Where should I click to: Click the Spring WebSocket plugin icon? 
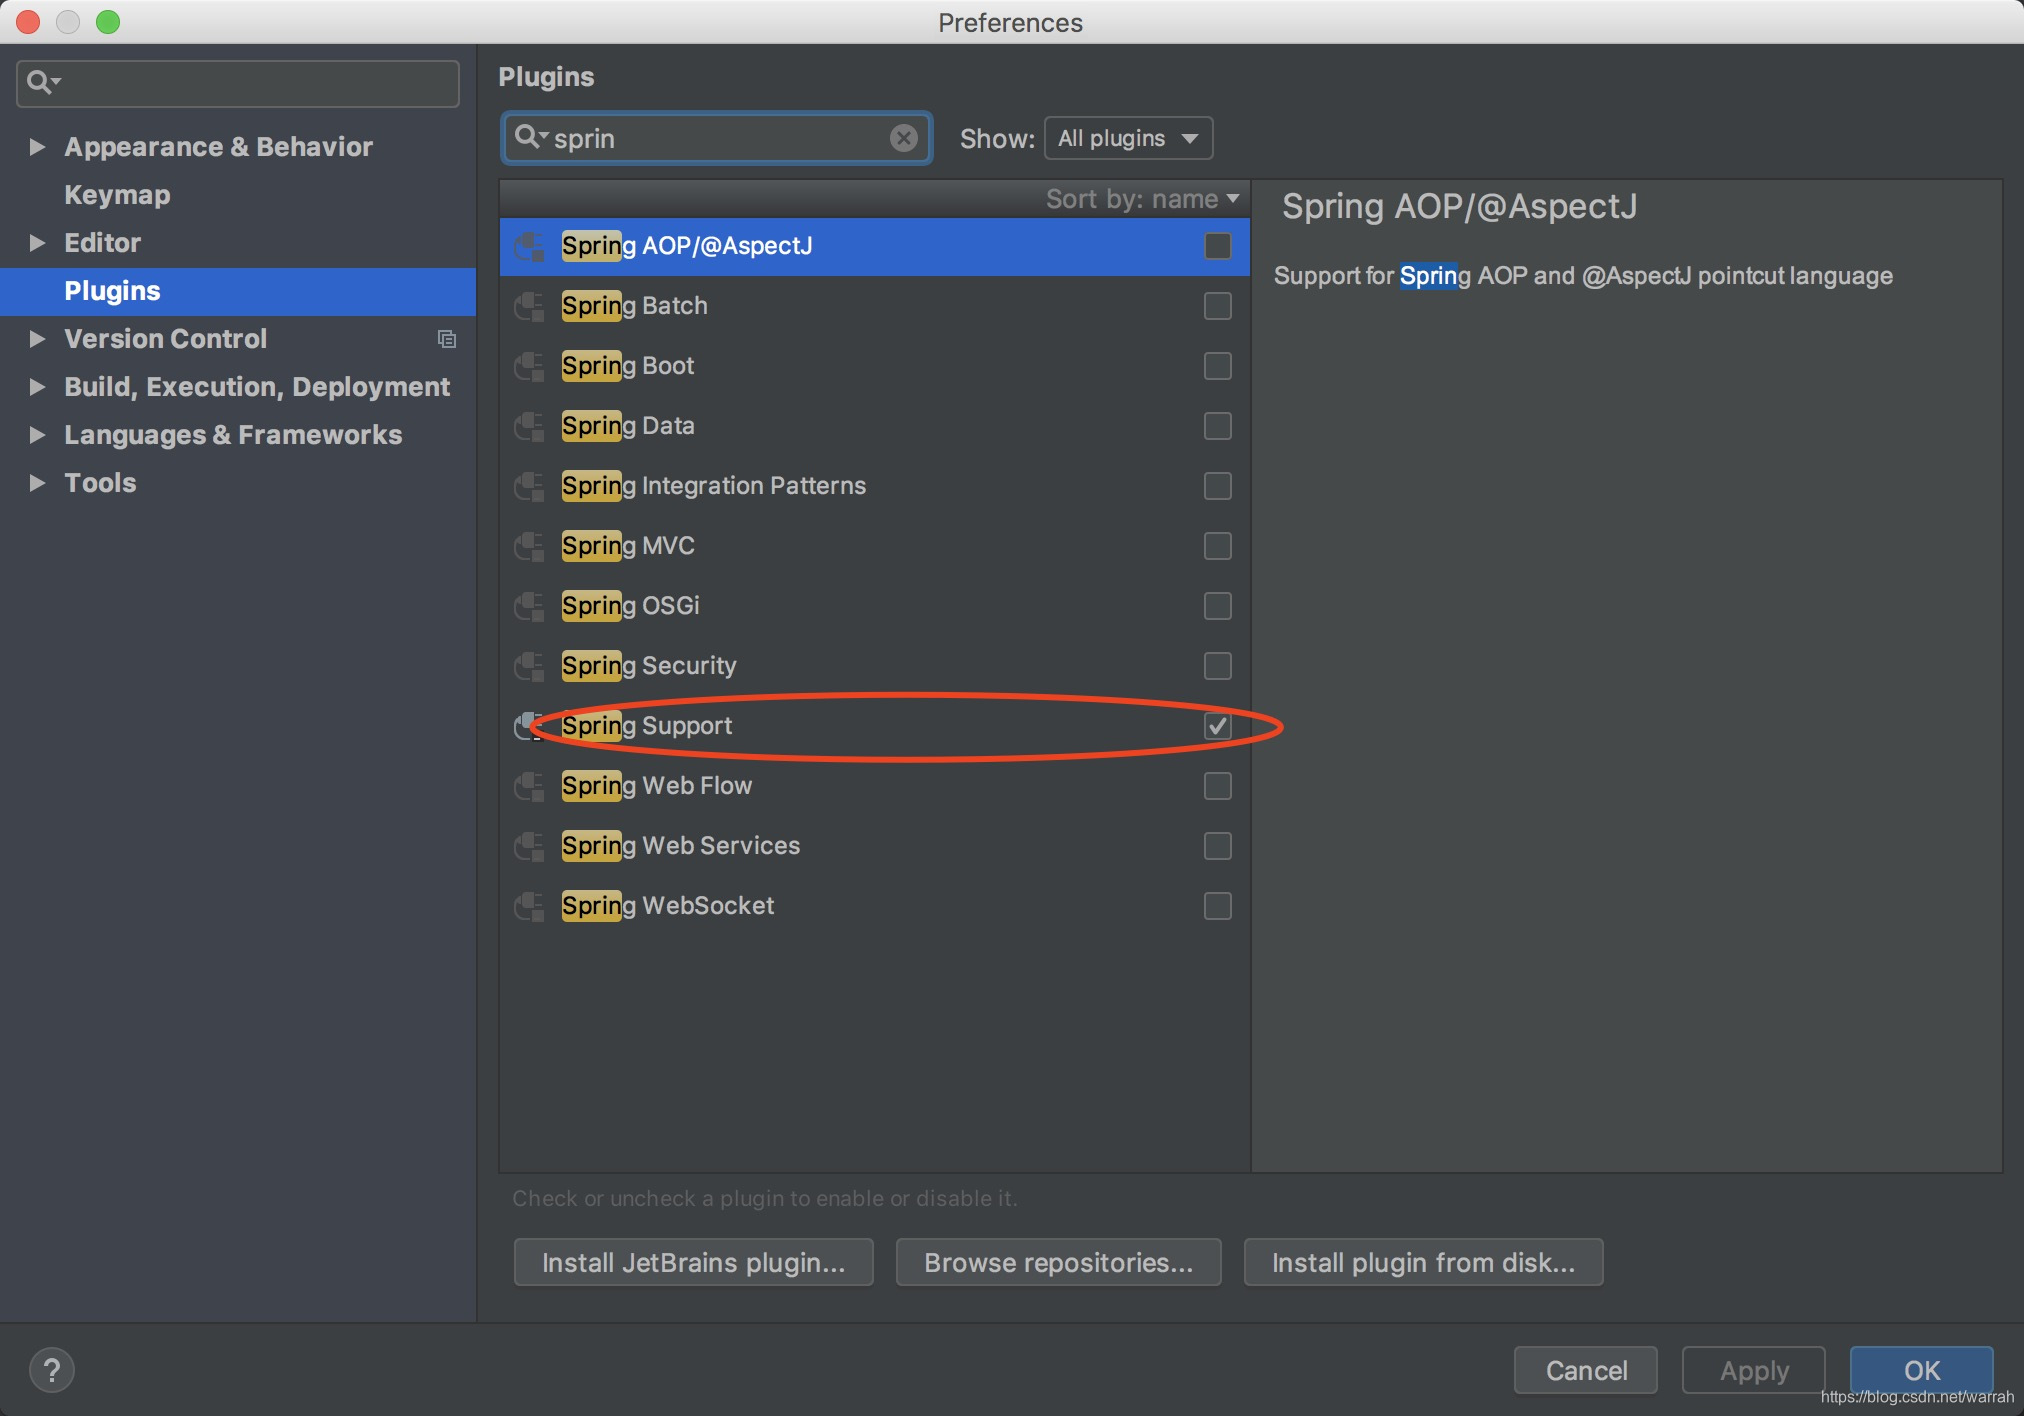529,906
